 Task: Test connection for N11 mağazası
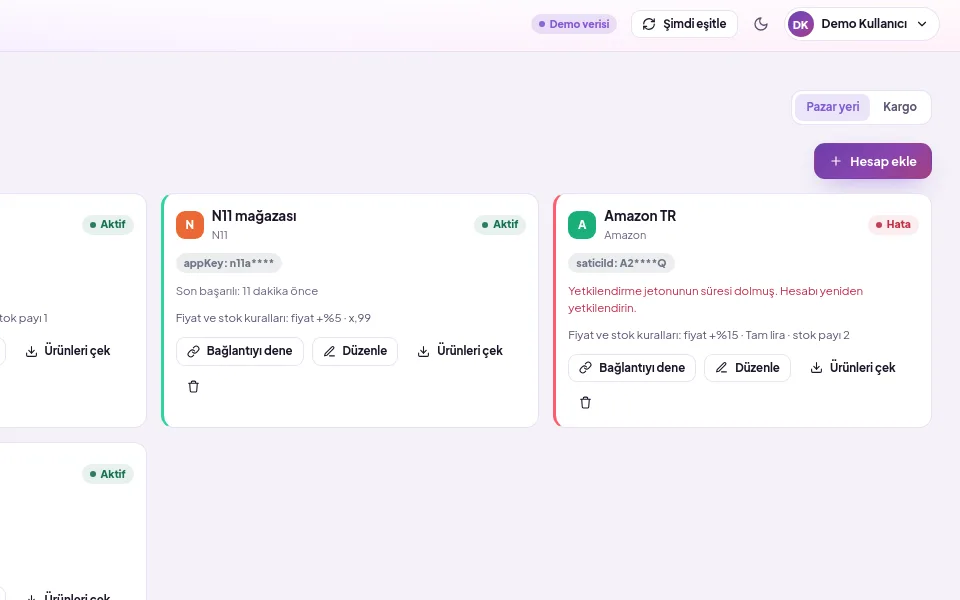(x=240, y=351)
